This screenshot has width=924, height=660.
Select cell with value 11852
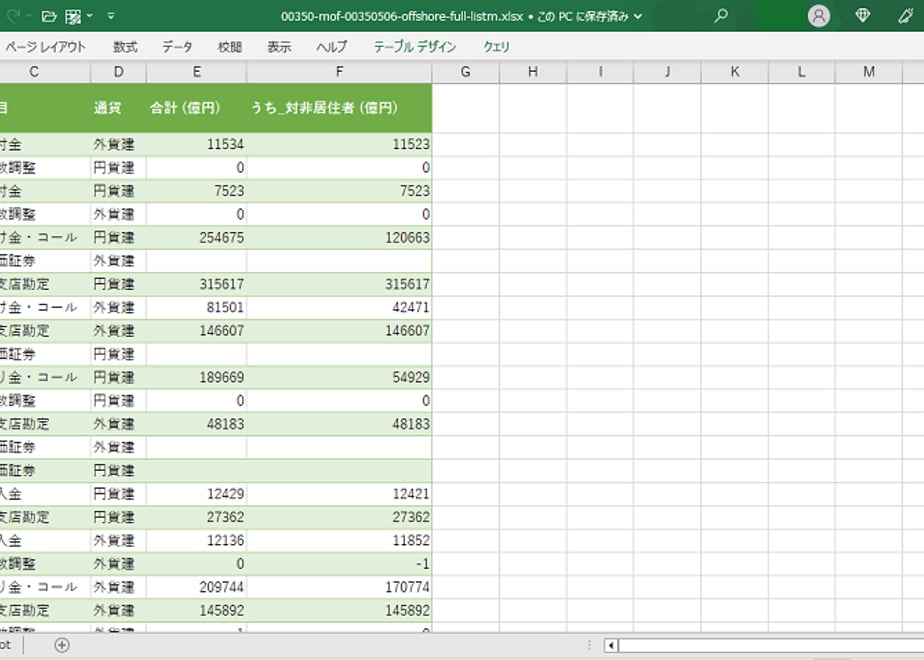(339, 540)
